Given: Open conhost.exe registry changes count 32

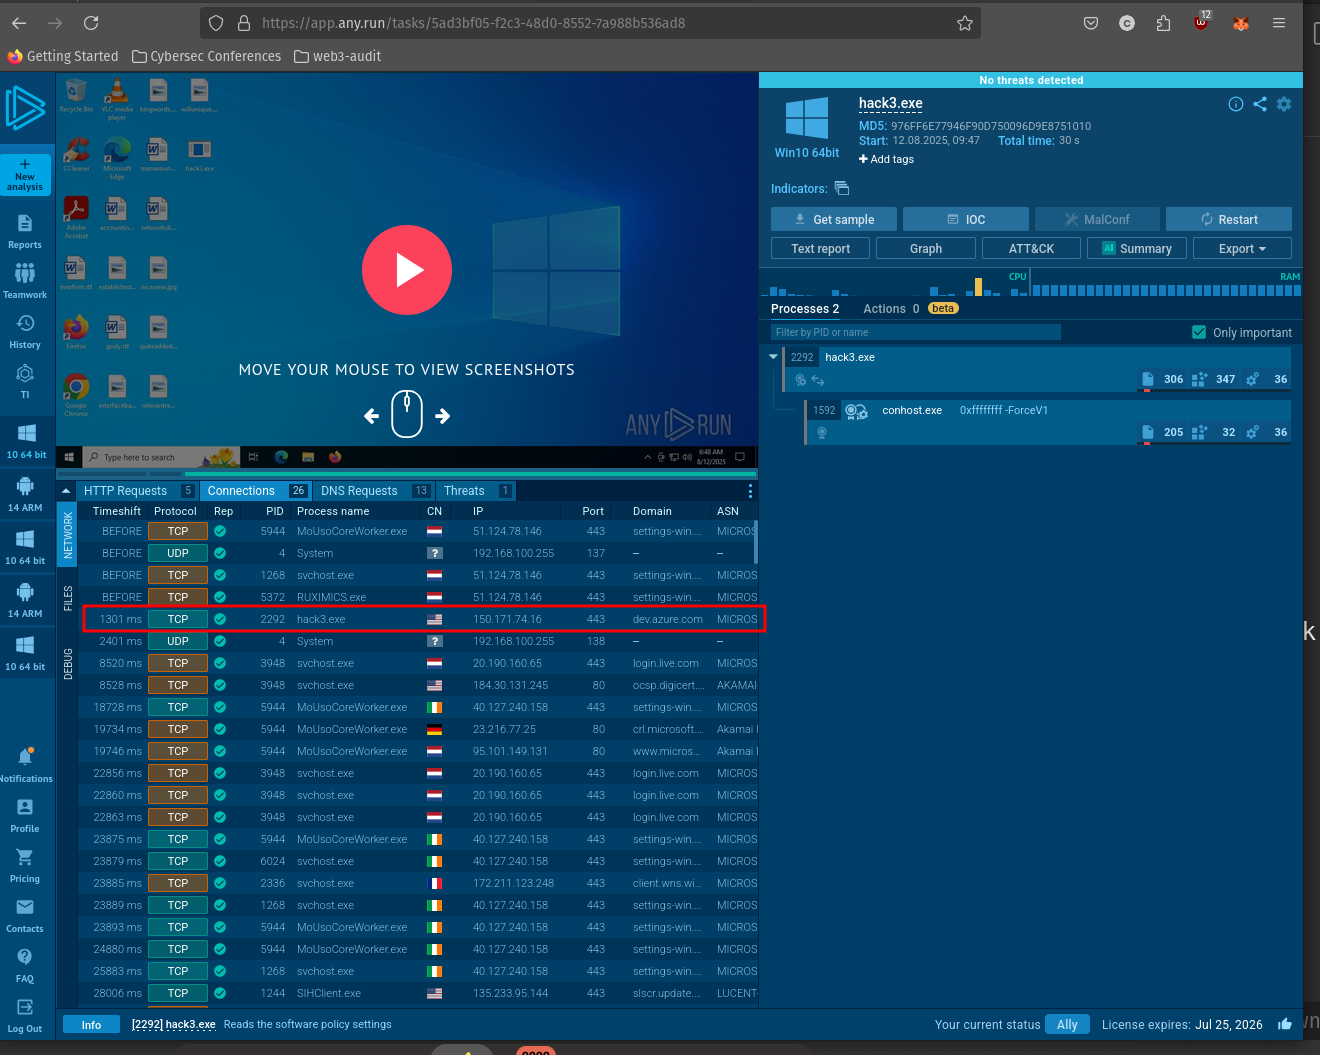Looking at the screenshot, I should (x=1214, y=432).
